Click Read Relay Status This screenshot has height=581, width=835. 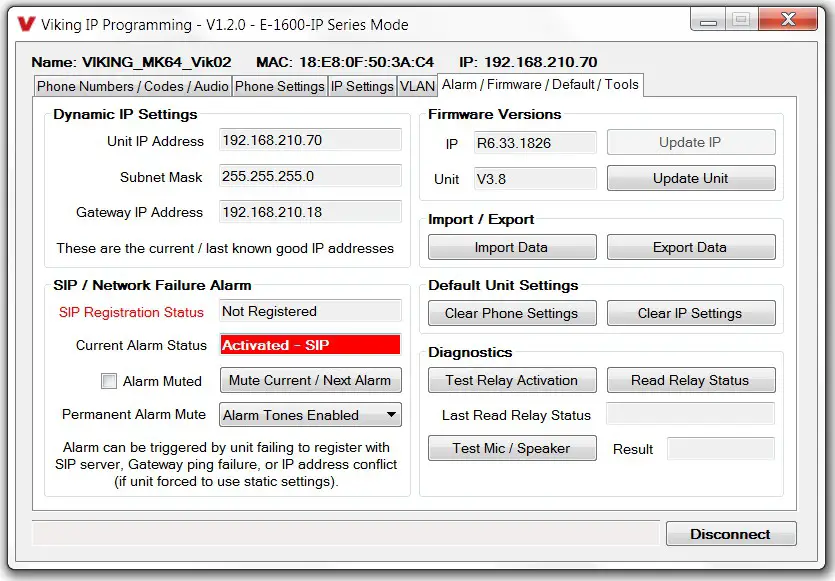[691, 380]
